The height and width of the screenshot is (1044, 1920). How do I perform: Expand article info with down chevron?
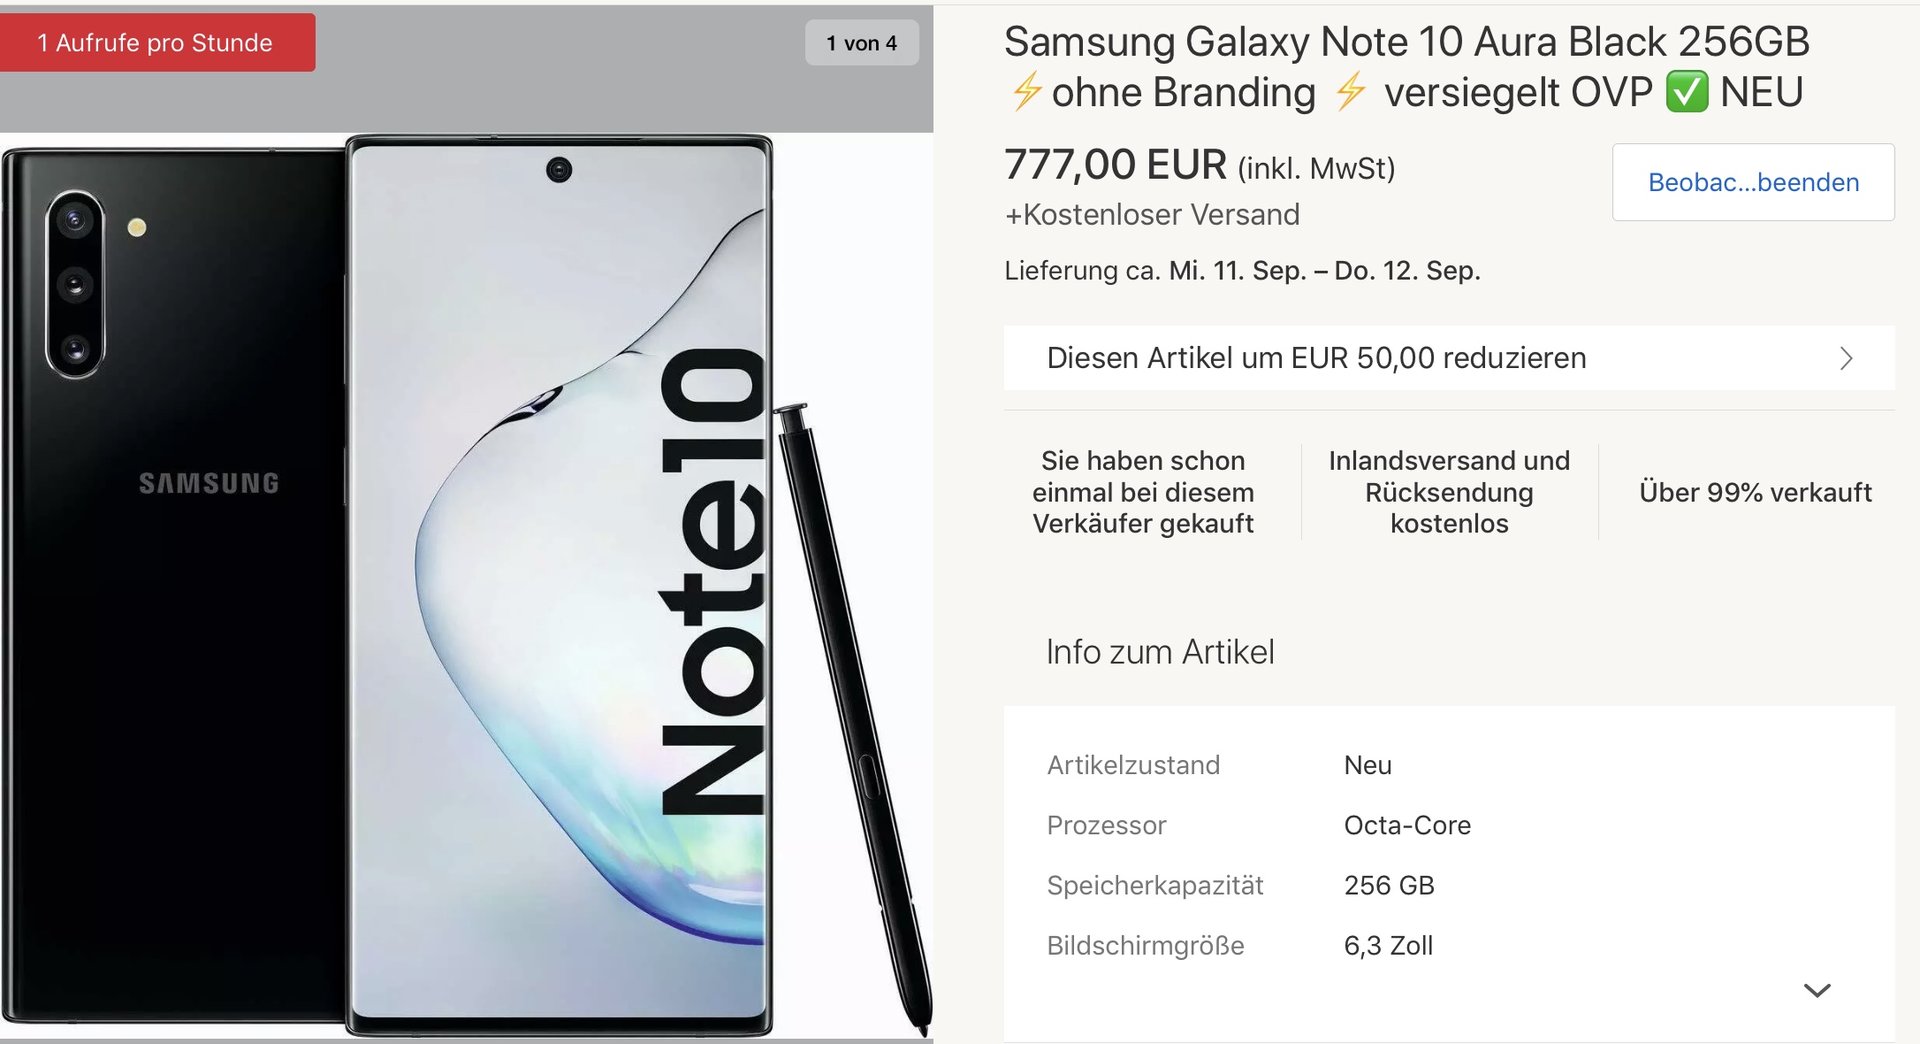coord(1816,990)
